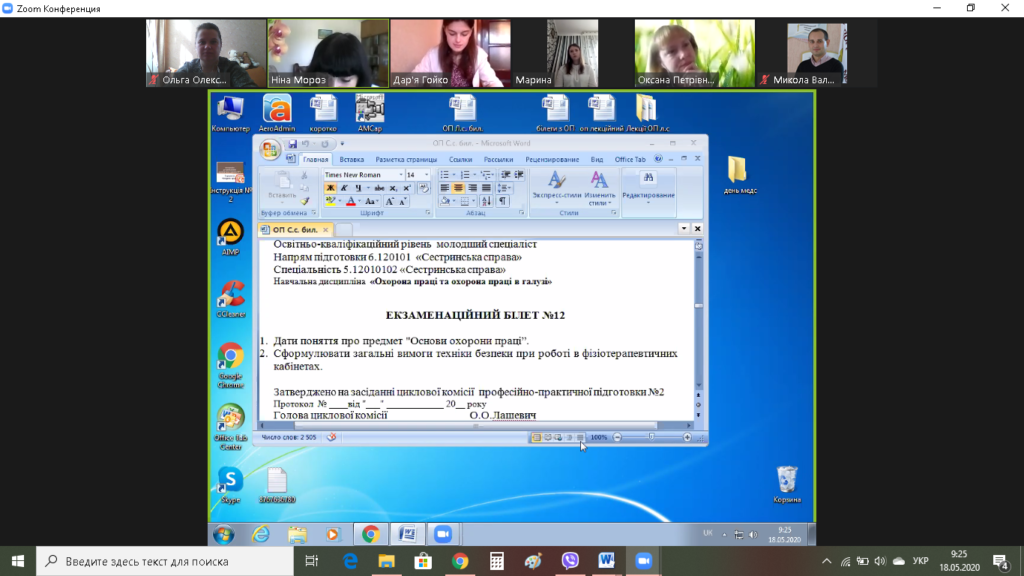
Task: Open the Times New Roman font dropdown
Action: pos(400,175)
